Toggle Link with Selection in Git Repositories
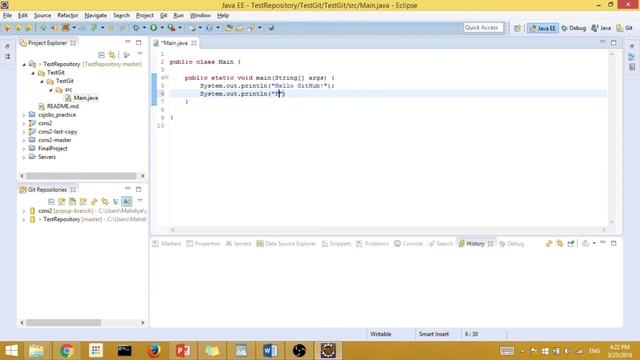 click(x=105, y=202)
